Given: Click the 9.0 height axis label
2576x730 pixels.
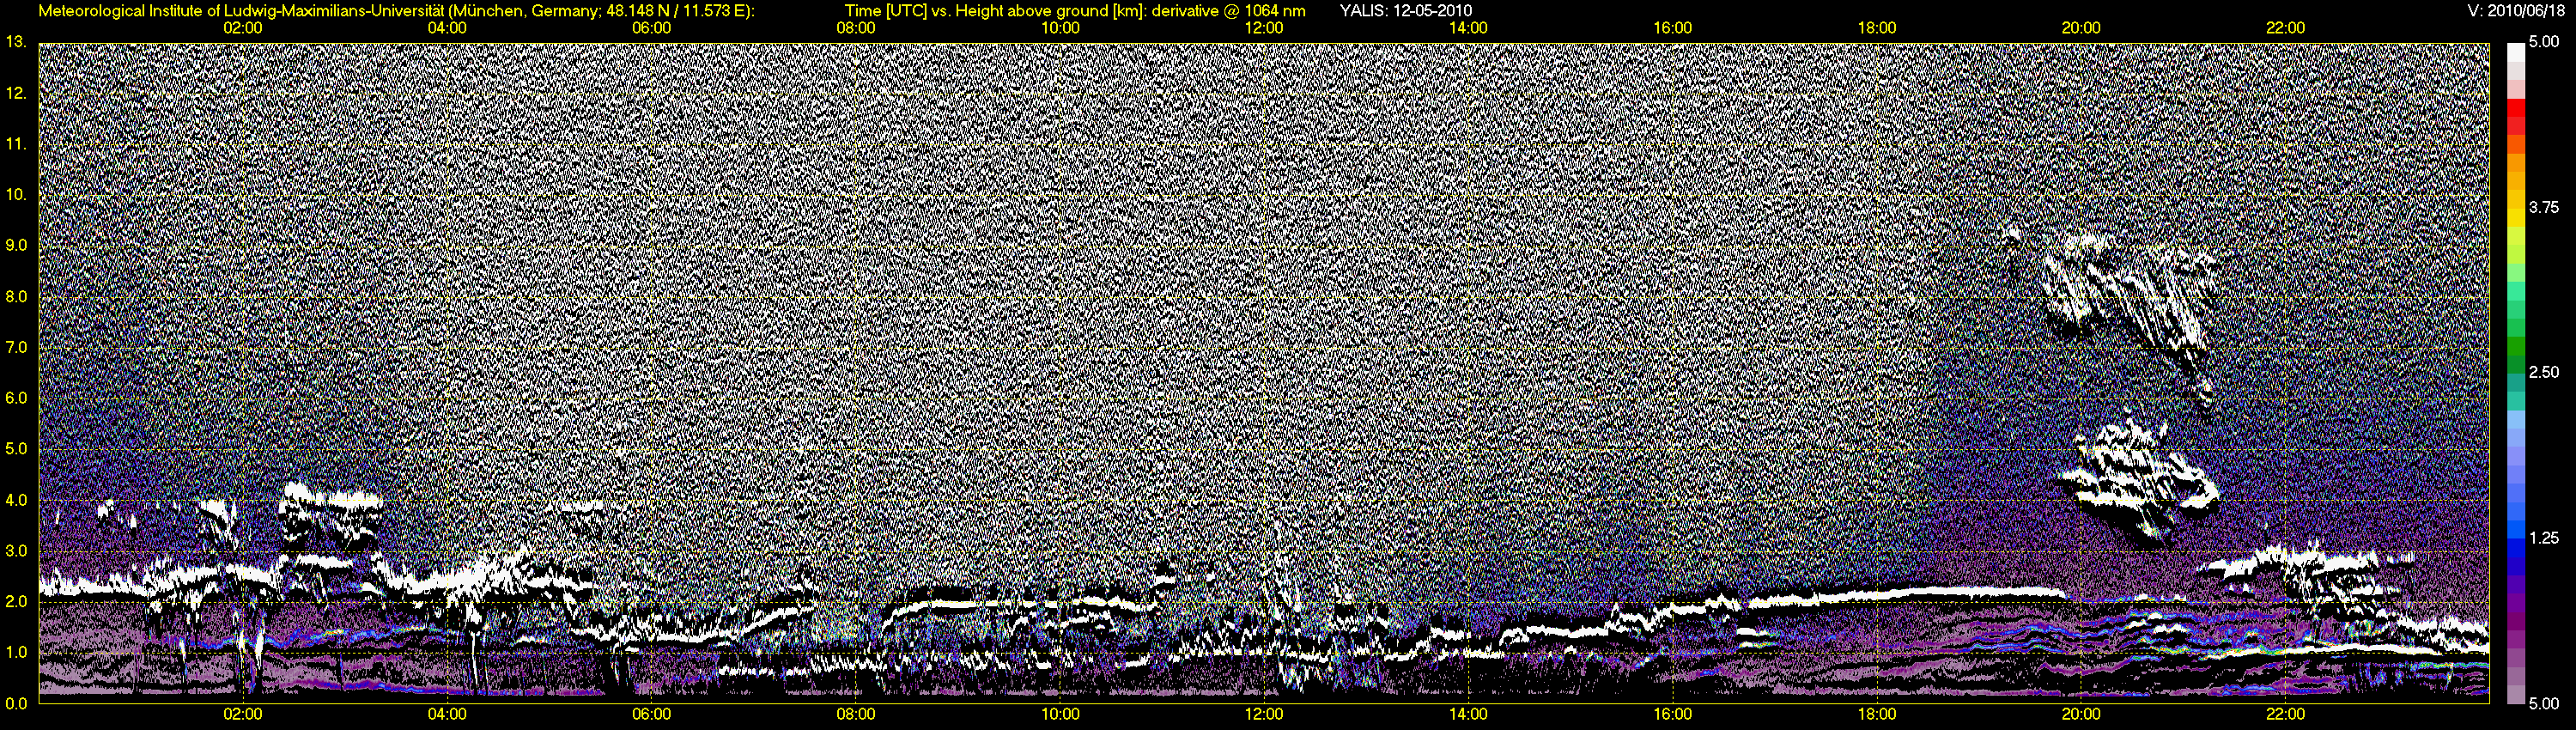Looking at the screenshot, I should [15, 245].
